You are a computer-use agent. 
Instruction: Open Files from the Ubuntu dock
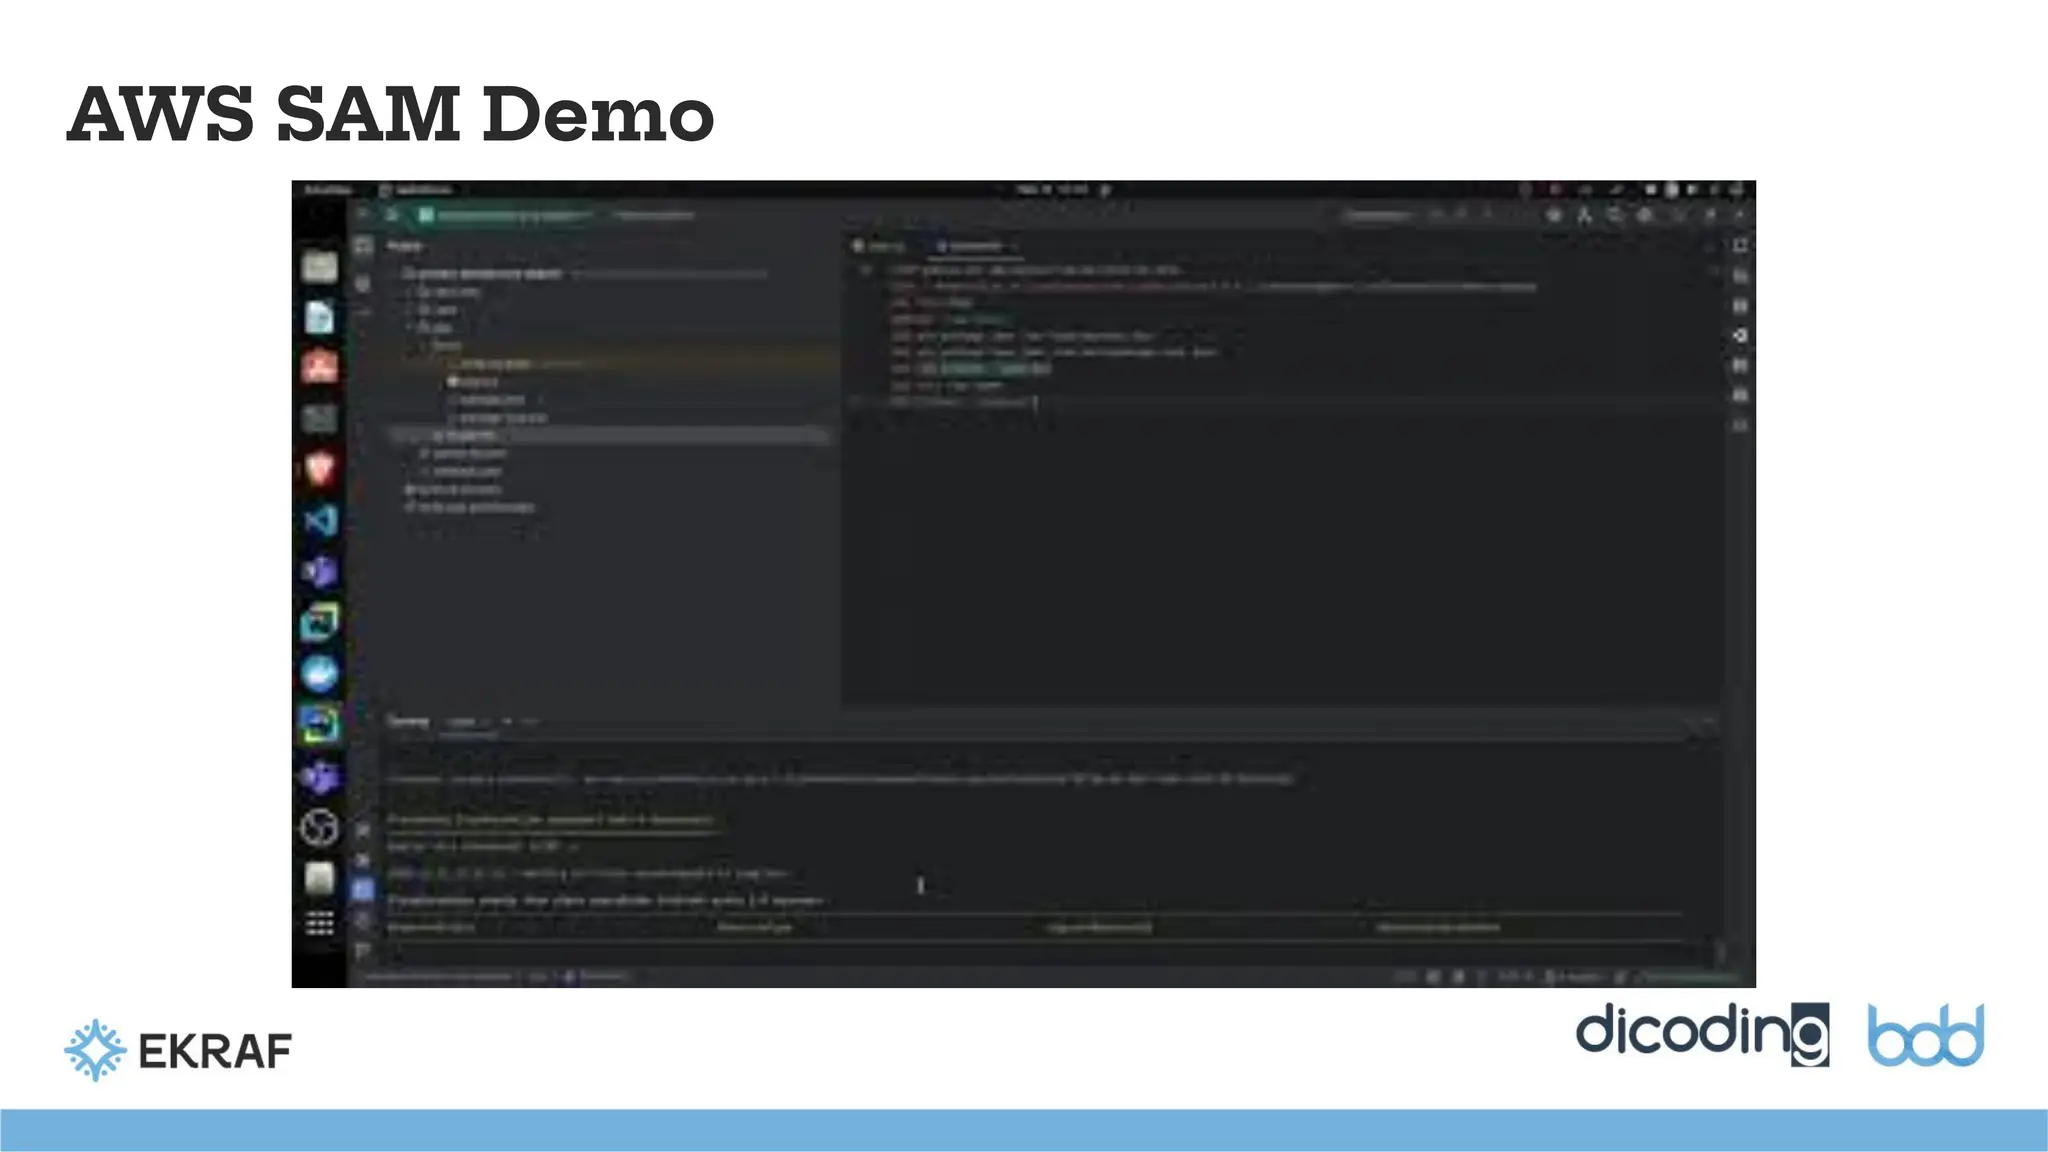tap(320, 267)
